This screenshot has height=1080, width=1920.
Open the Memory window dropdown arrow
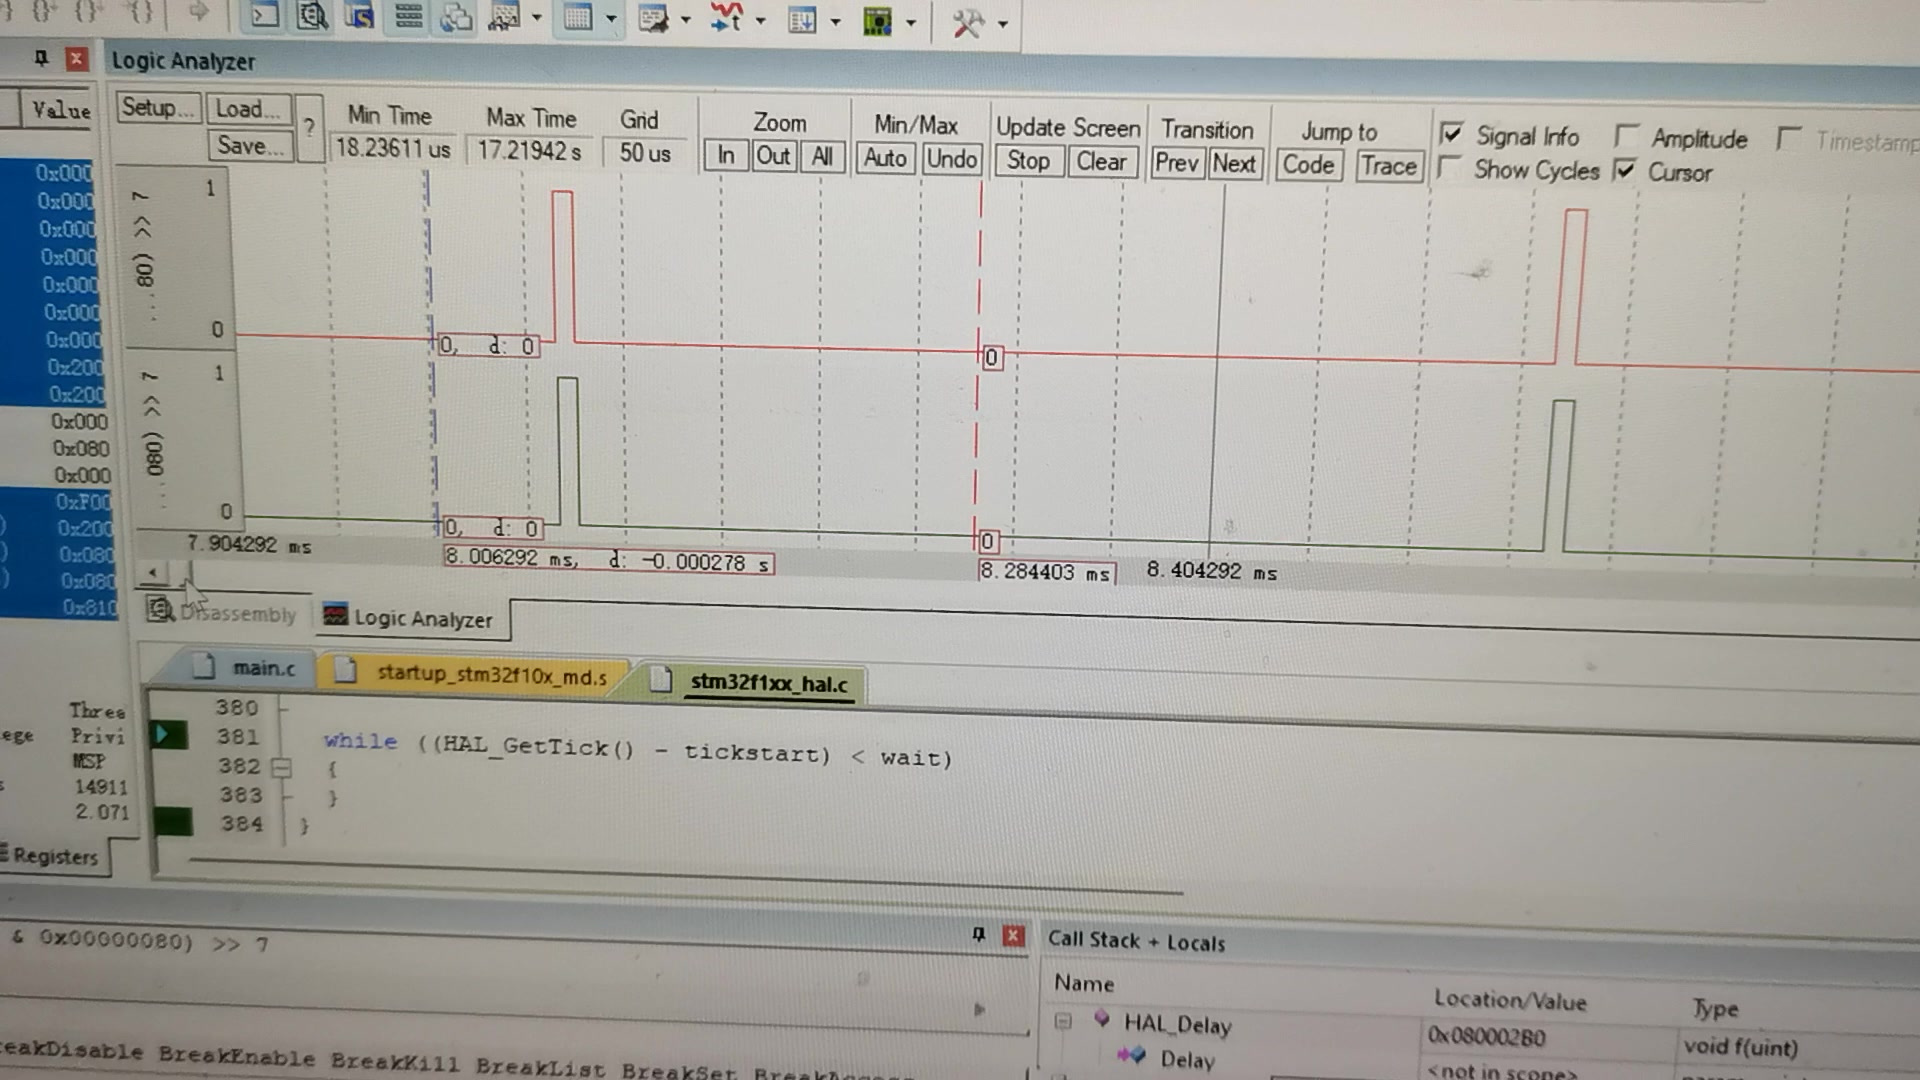pyautogui.click(x=611, y=19)
